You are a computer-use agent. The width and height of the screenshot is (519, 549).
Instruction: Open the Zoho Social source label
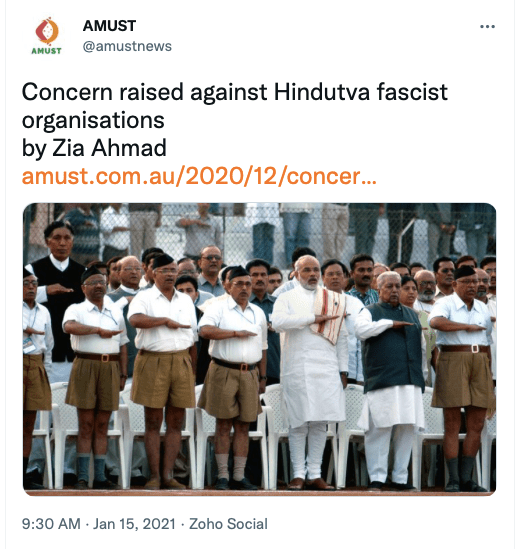point(228,524)
